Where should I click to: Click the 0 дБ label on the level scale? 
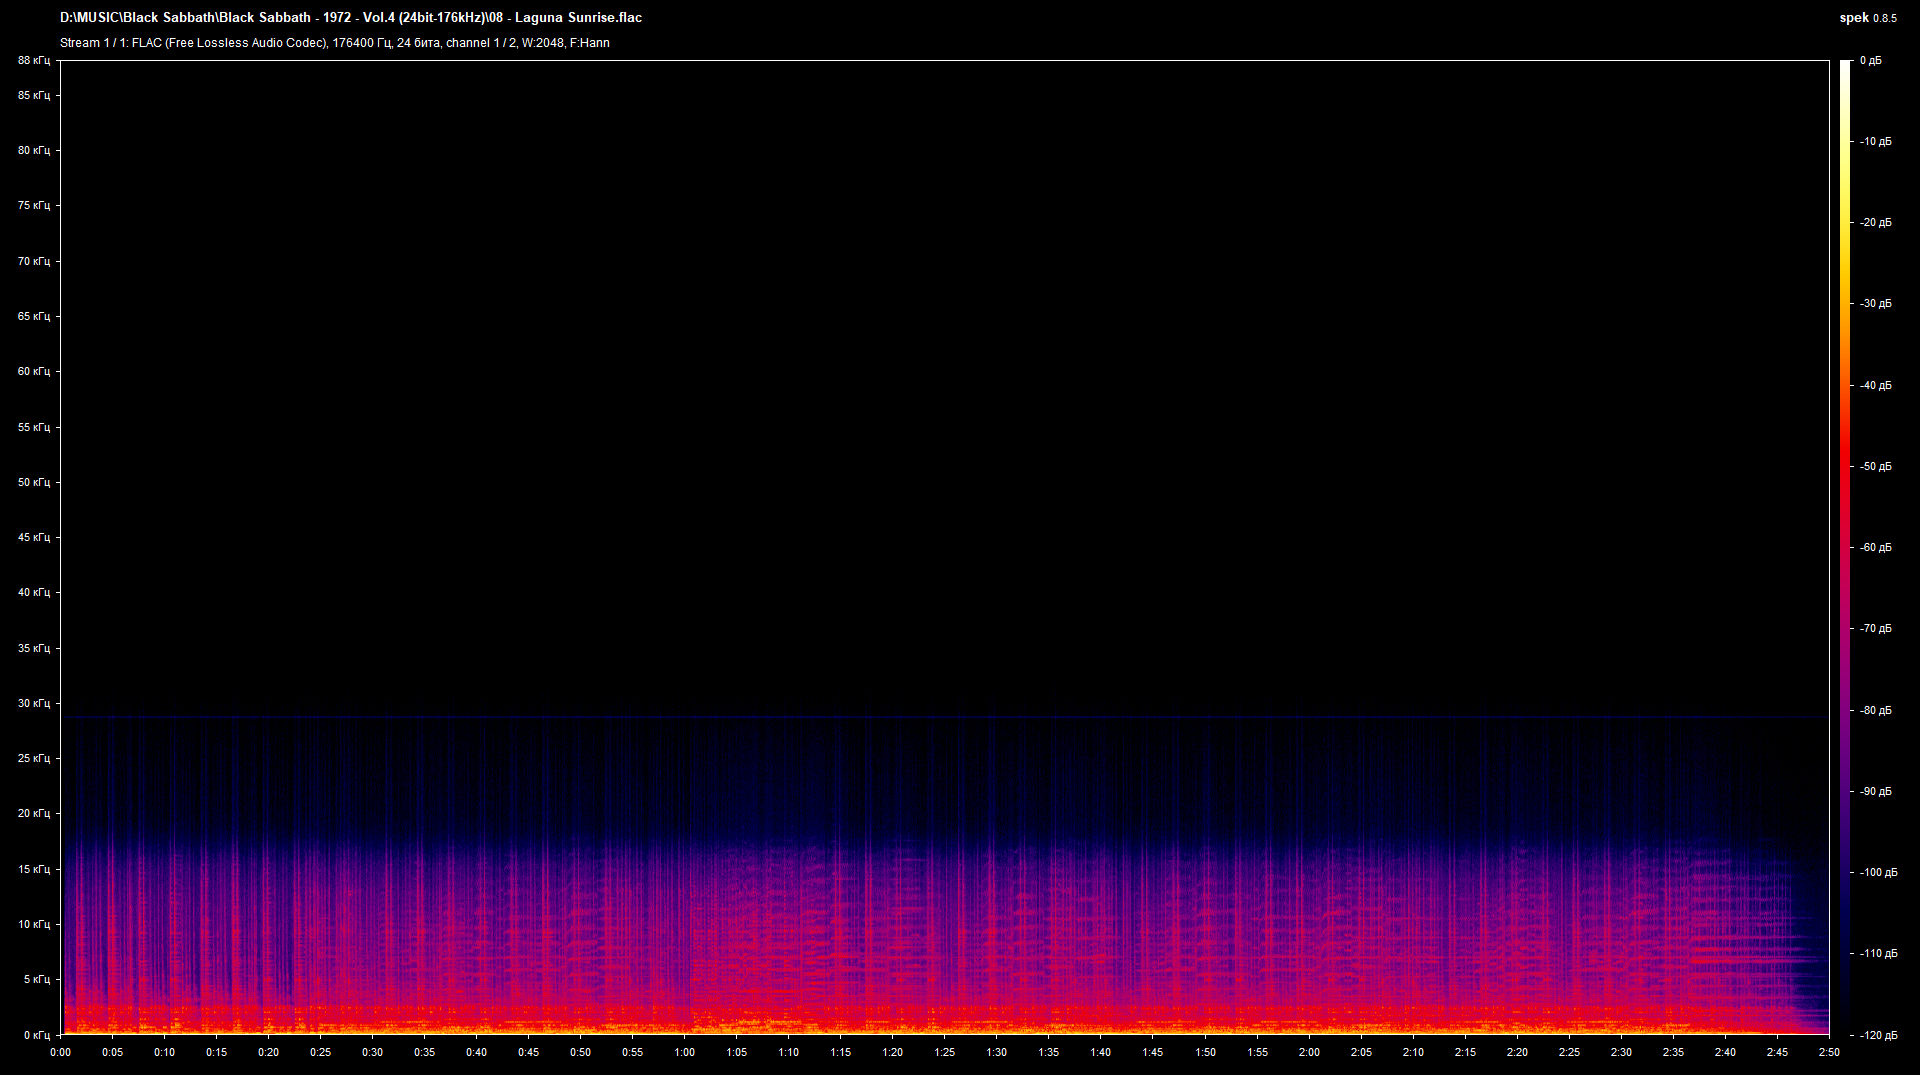1871,61
